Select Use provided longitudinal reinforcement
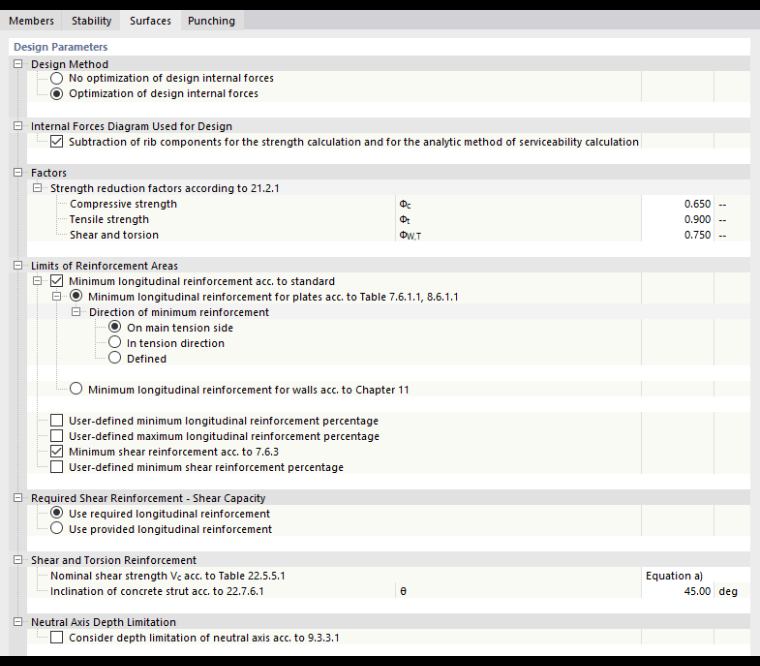This screenshot has width=760, height=666. click(57, 528)
